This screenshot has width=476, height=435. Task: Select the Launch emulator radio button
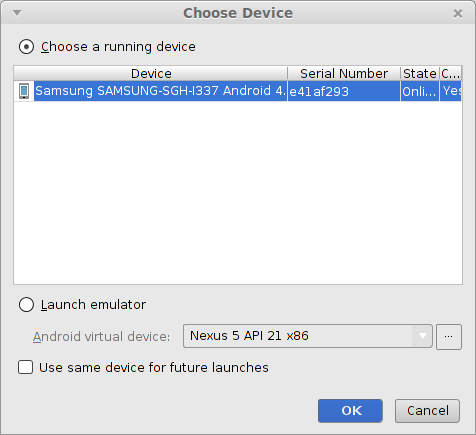tap(26, 305)
